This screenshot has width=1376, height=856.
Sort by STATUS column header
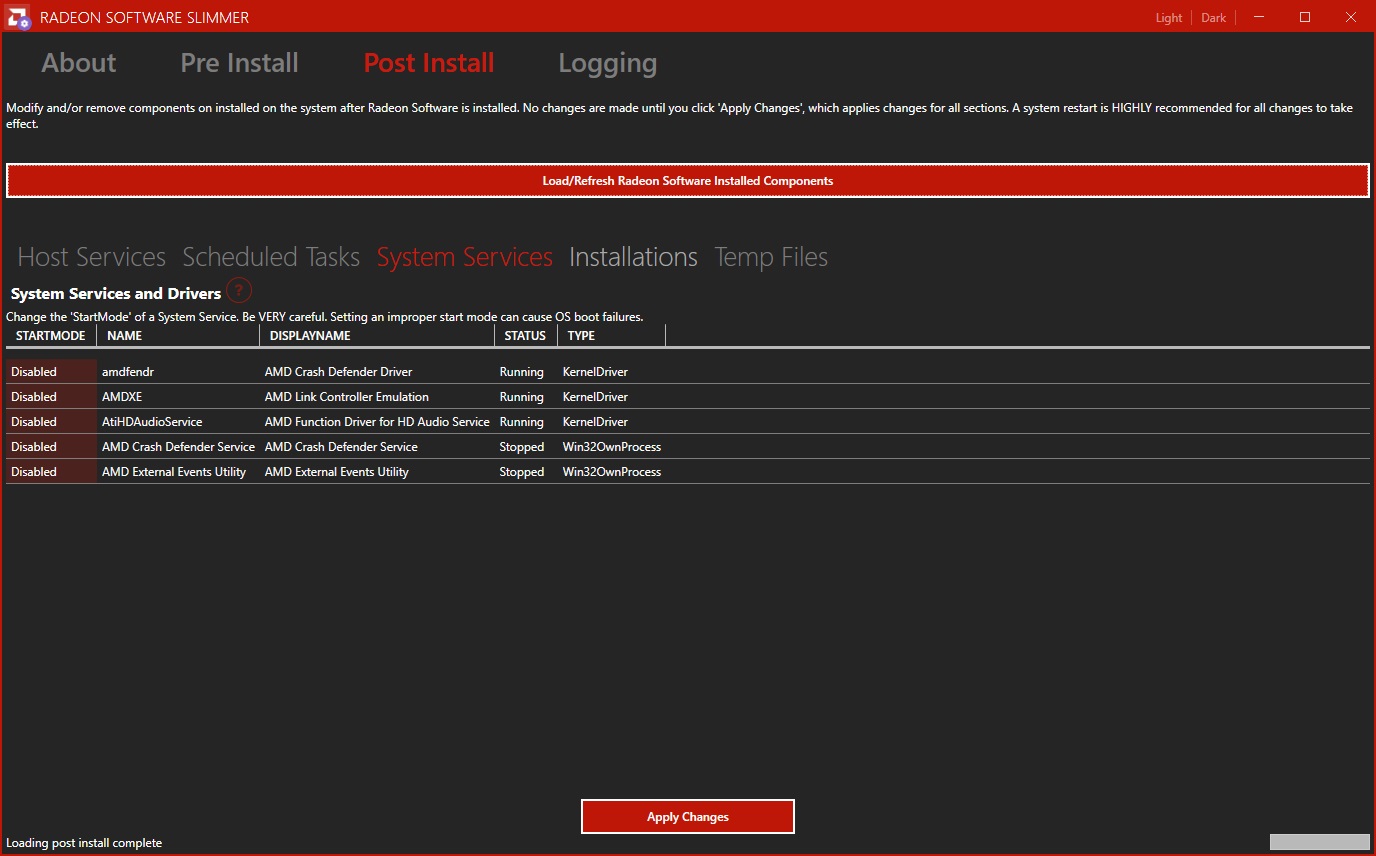[x=526, y=336]
